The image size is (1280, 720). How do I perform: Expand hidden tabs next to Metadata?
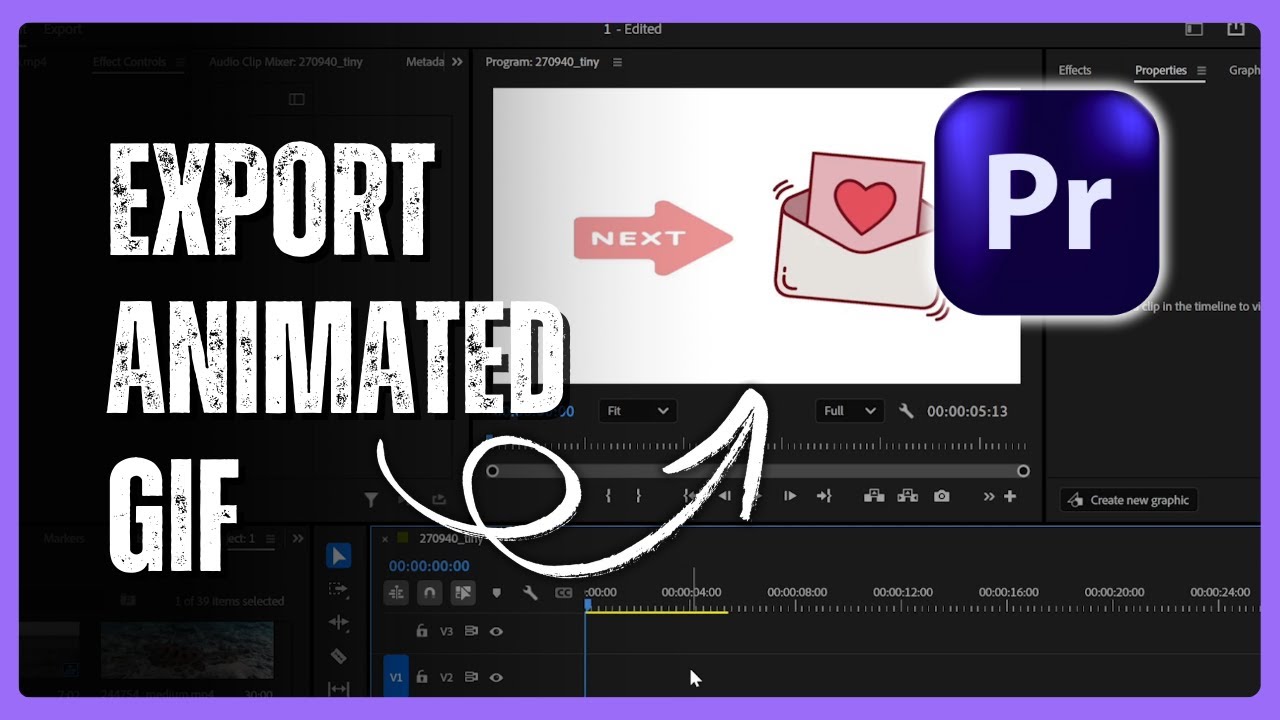[457, 62]
